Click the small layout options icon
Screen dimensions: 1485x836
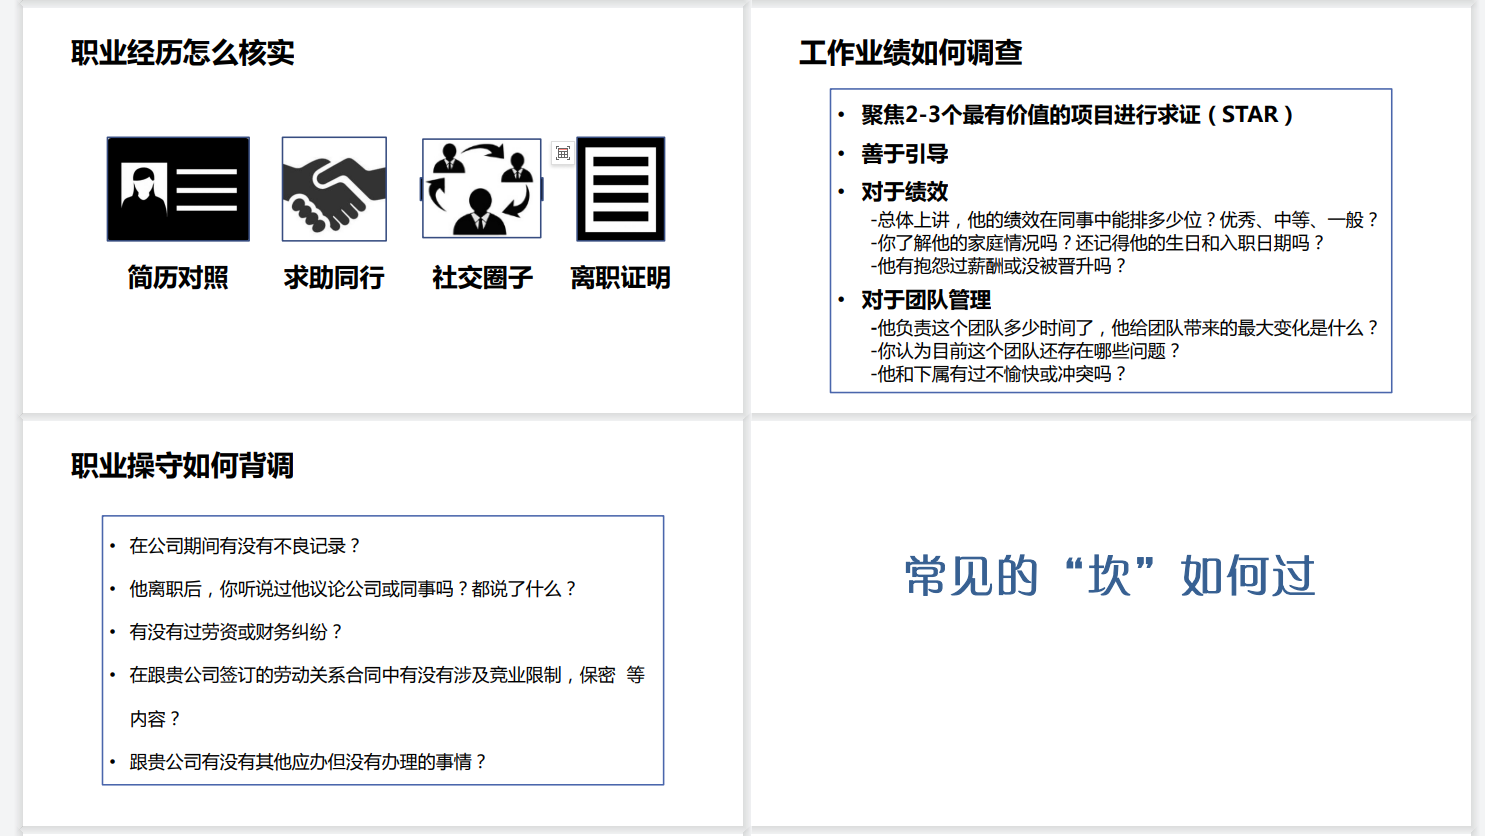563,153
